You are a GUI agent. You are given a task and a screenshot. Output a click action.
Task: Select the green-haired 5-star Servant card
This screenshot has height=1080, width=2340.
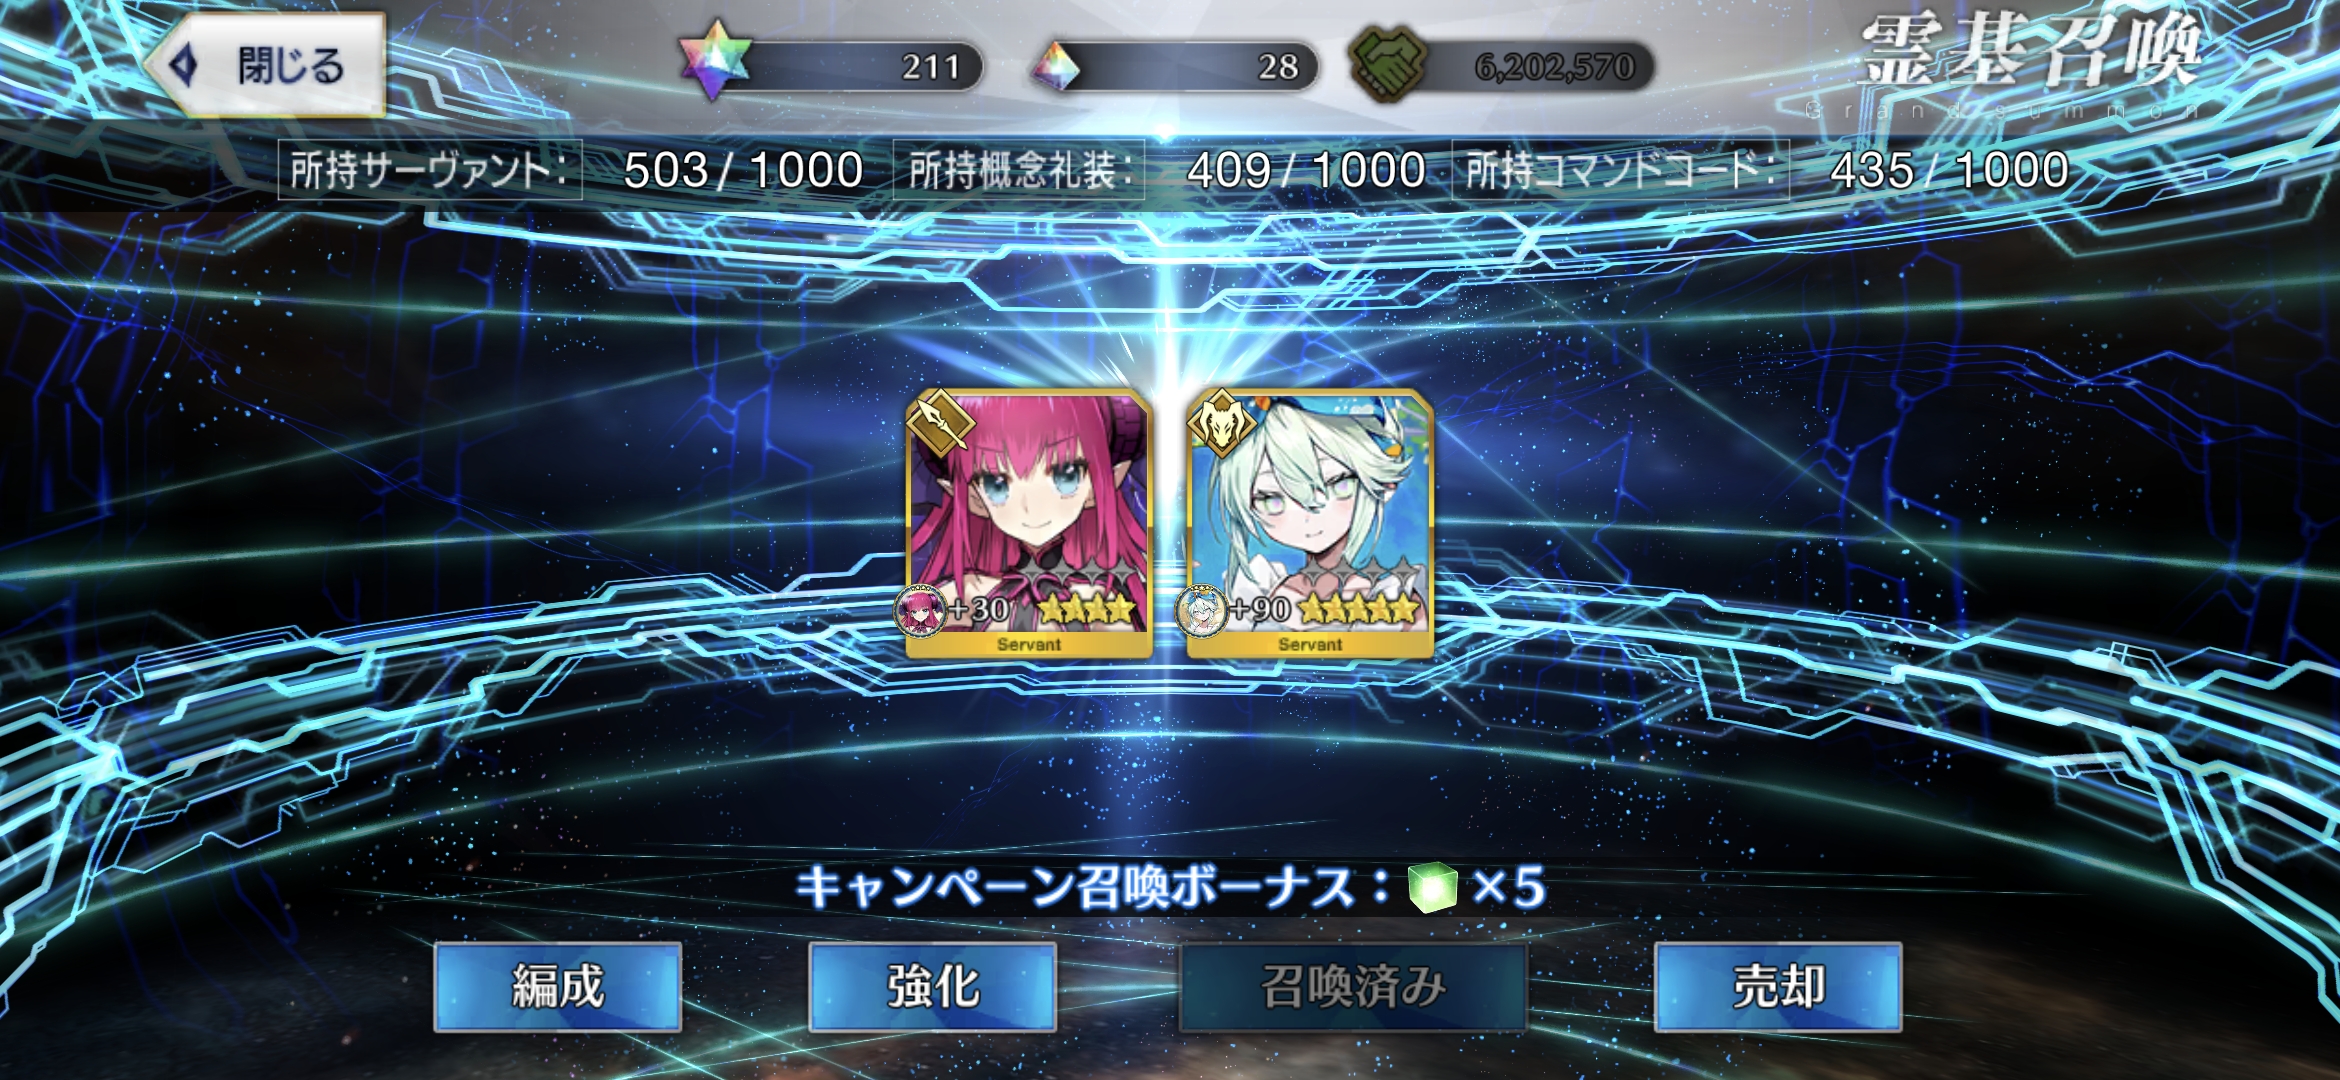1310,524
